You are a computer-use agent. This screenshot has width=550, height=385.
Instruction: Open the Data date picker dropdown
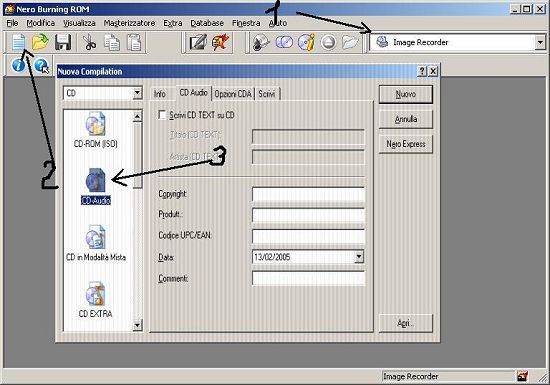(358, 257)
